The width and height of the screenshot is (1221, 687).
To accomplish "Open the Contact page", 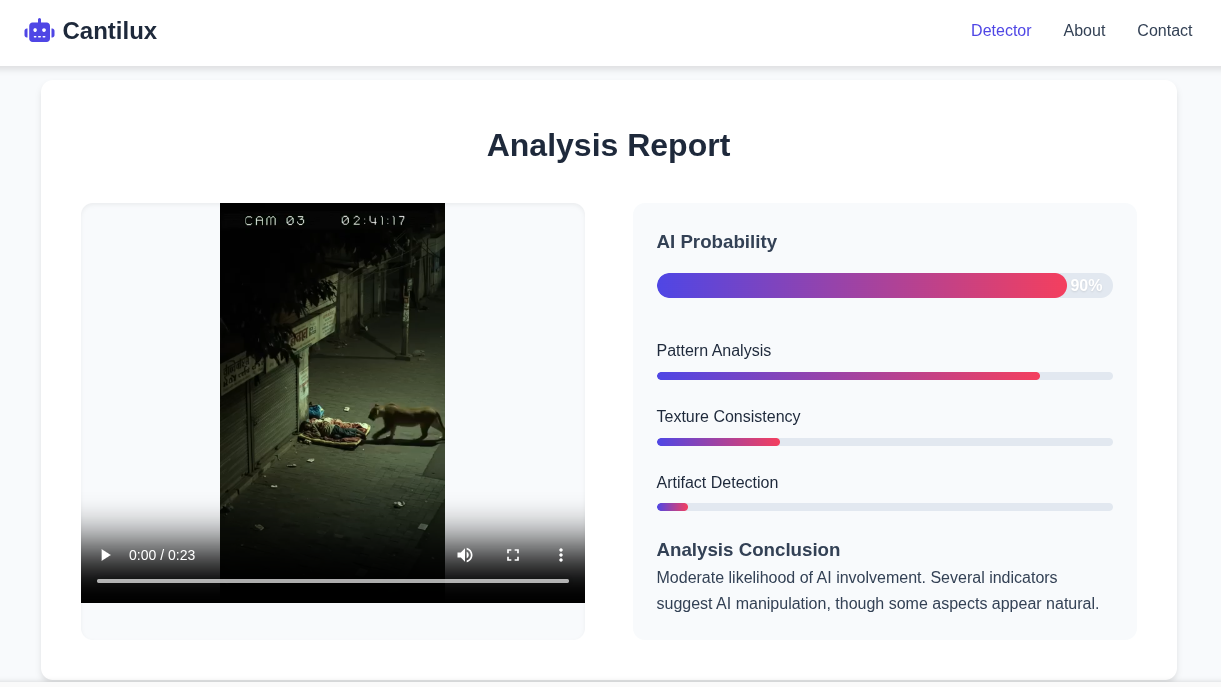I will [x=1164, y=31].
